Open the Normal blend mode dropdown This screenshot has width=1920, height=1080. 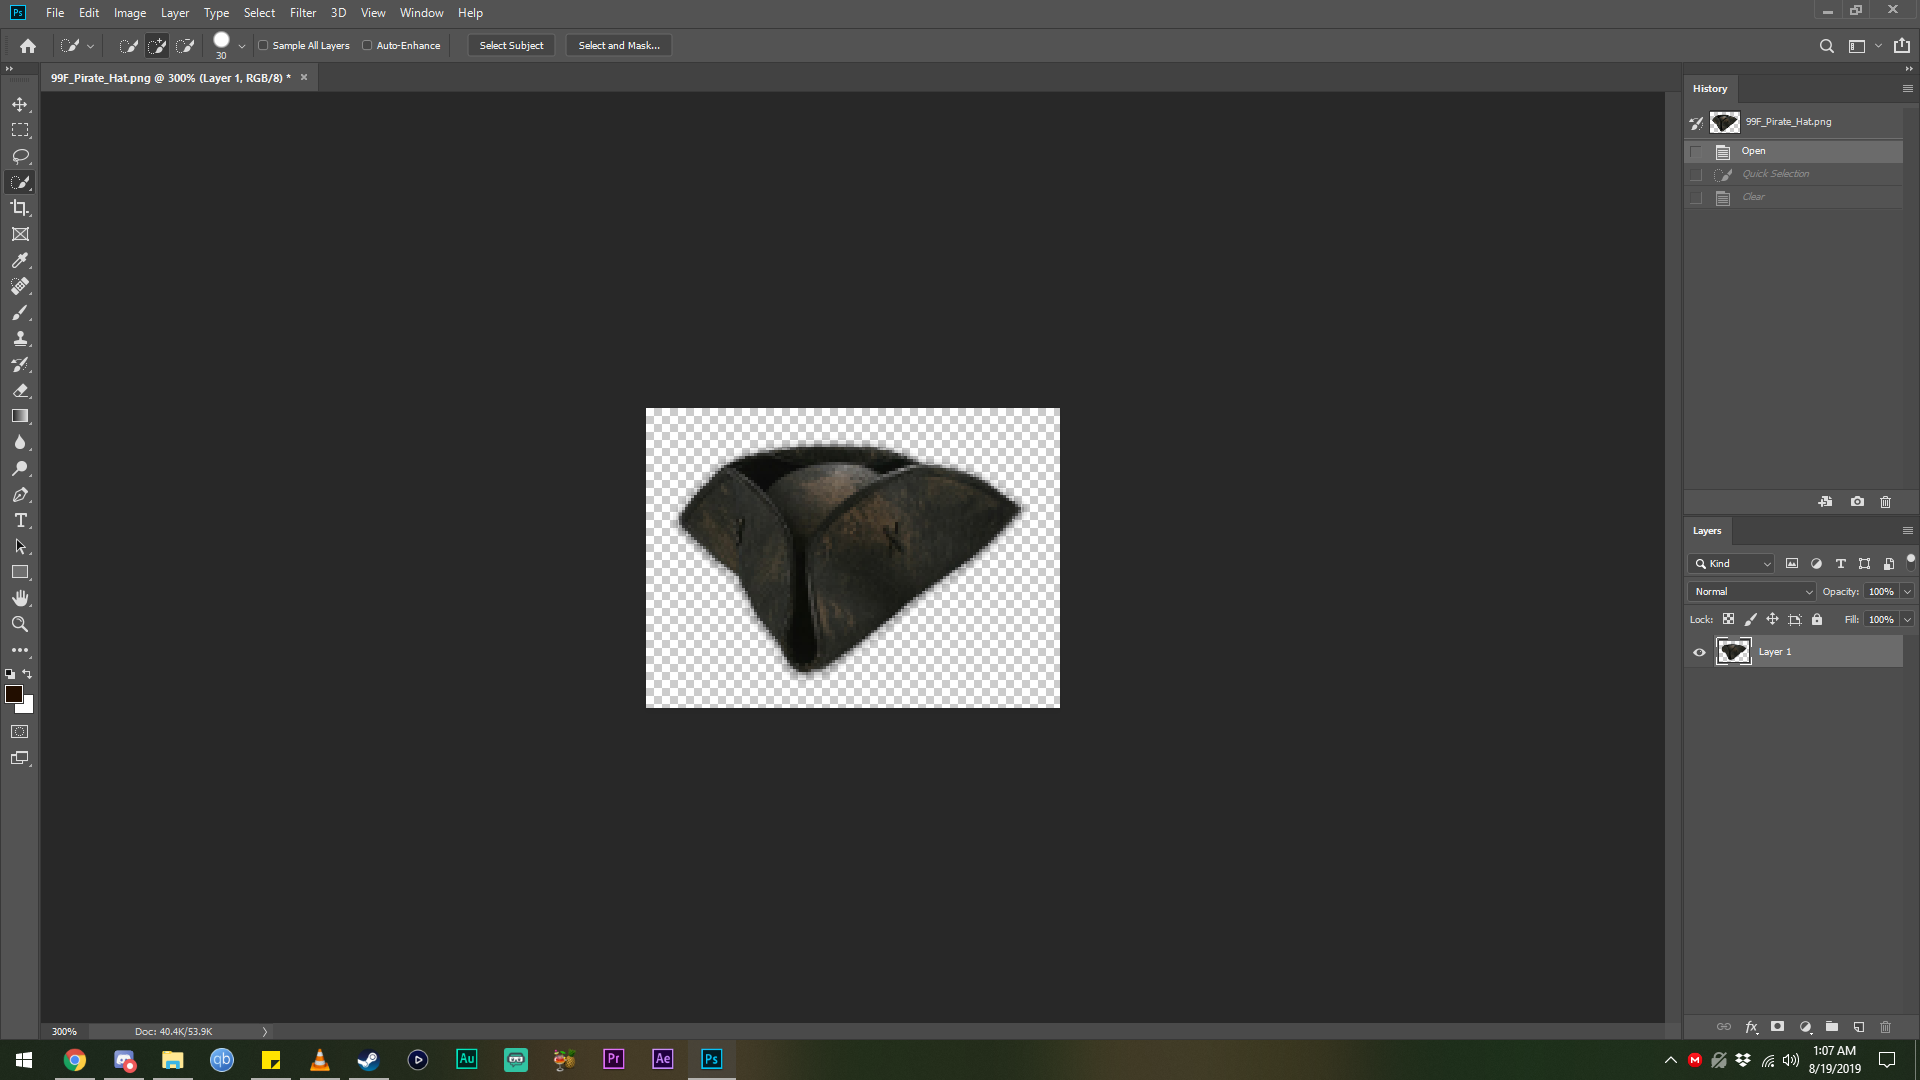1752,592
